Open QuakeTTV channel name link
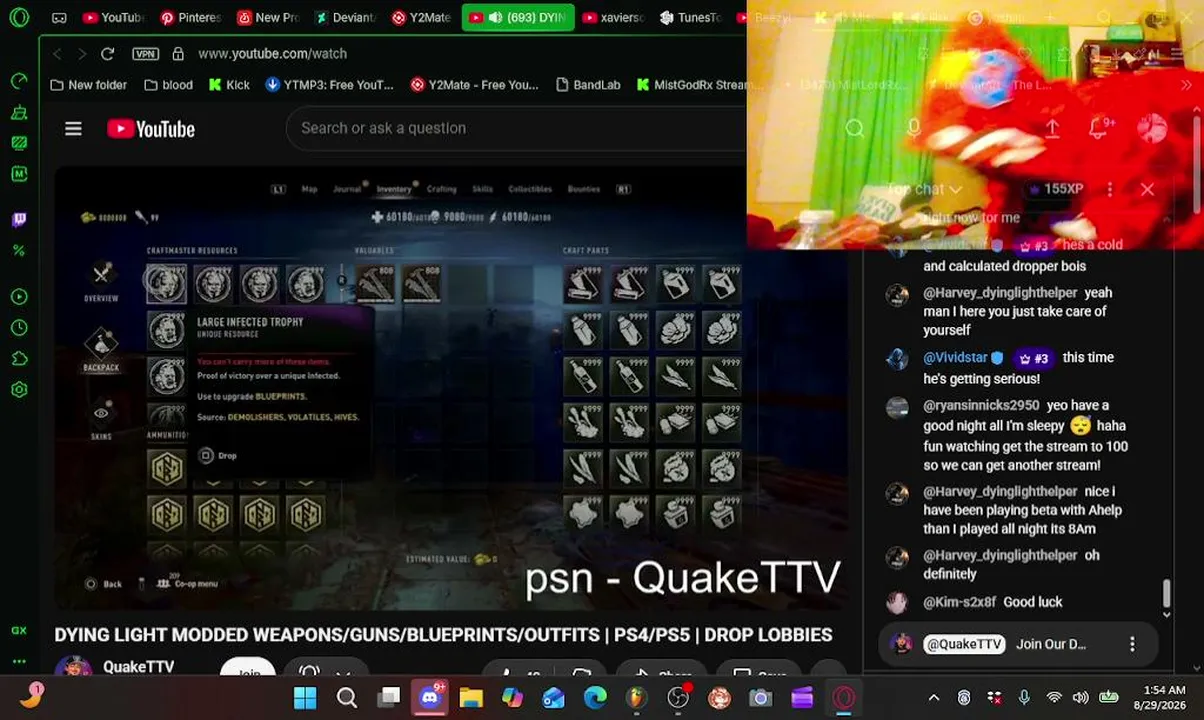 pyautogui.click(x=138, y=666)
